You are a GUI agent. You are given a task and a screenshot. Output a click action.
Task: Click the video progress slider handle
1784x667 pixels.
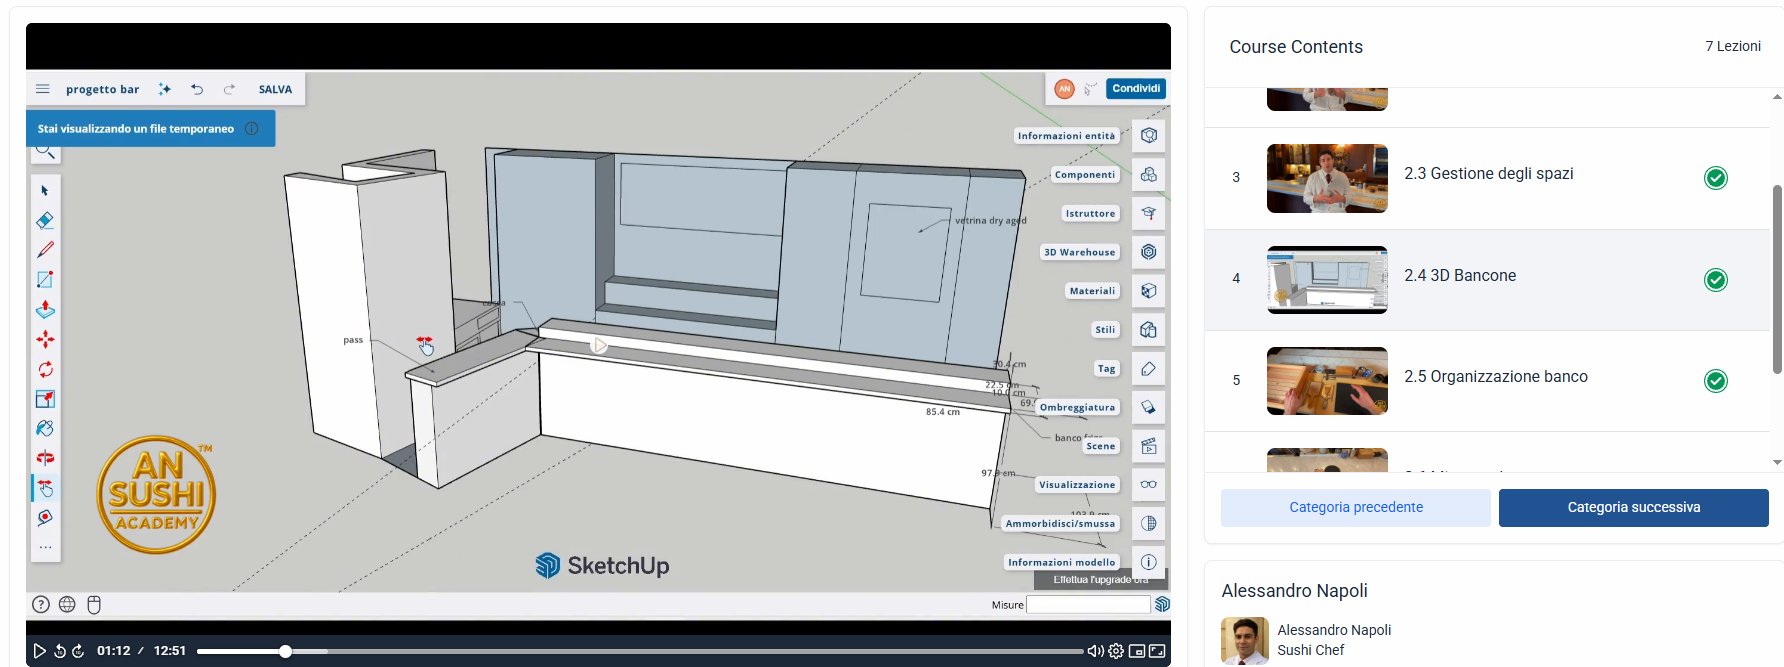pyautogui.click(x=285, y=651)
